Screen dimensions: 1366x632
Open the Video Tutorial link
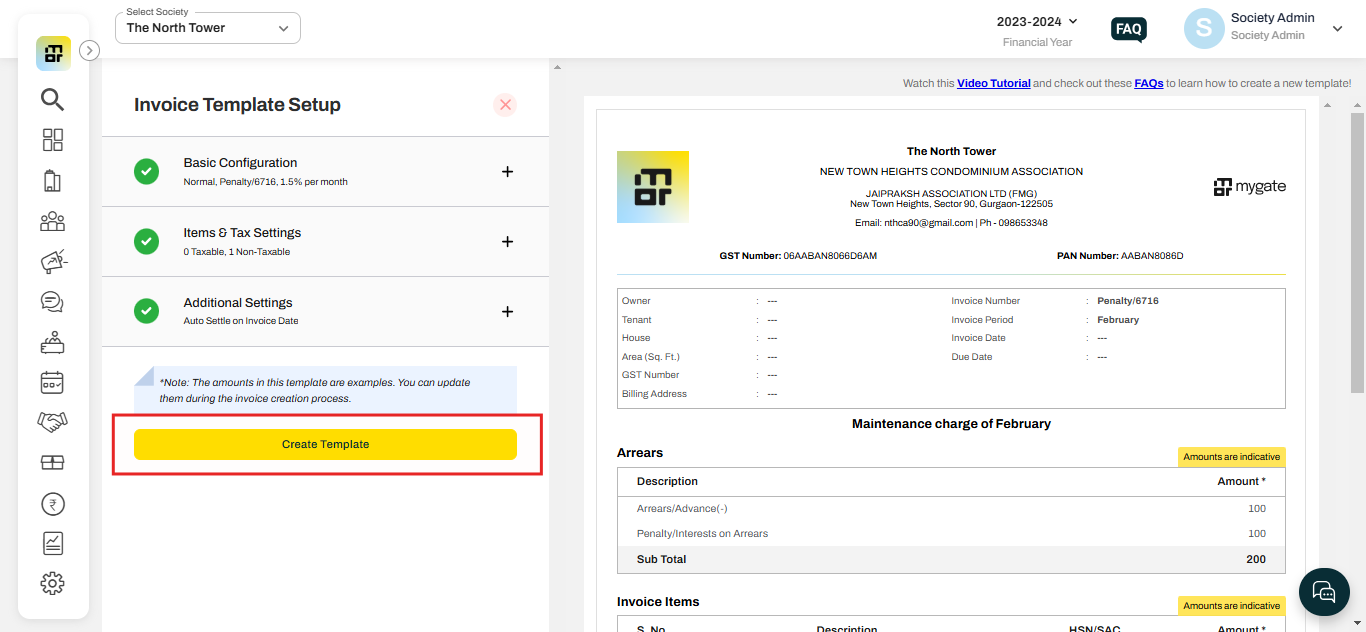tap(993, 82)
